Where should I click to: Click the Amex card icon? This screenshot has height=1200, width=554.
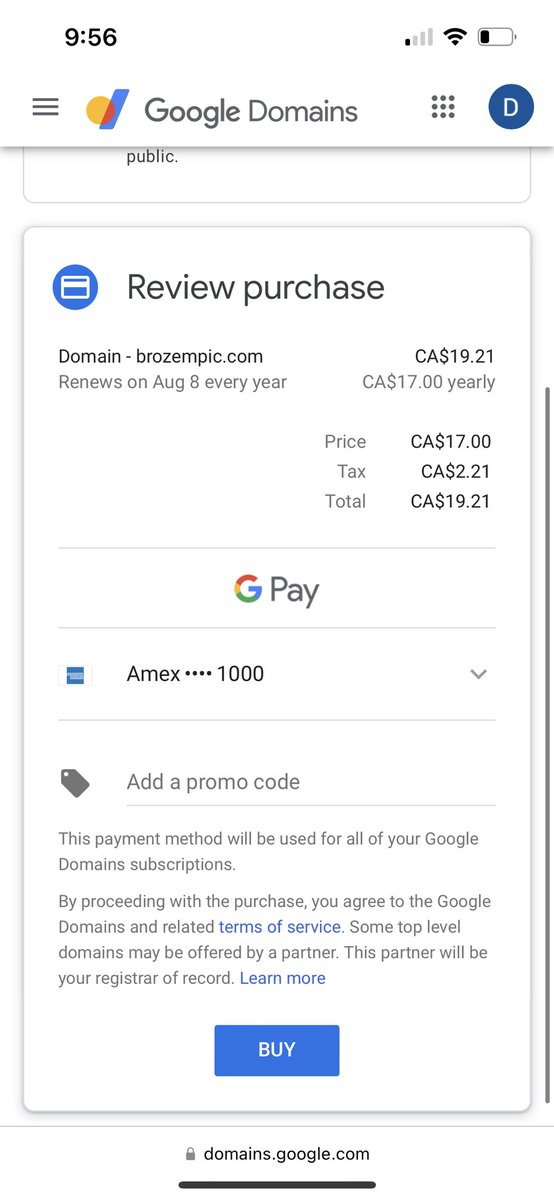(75, 675)
